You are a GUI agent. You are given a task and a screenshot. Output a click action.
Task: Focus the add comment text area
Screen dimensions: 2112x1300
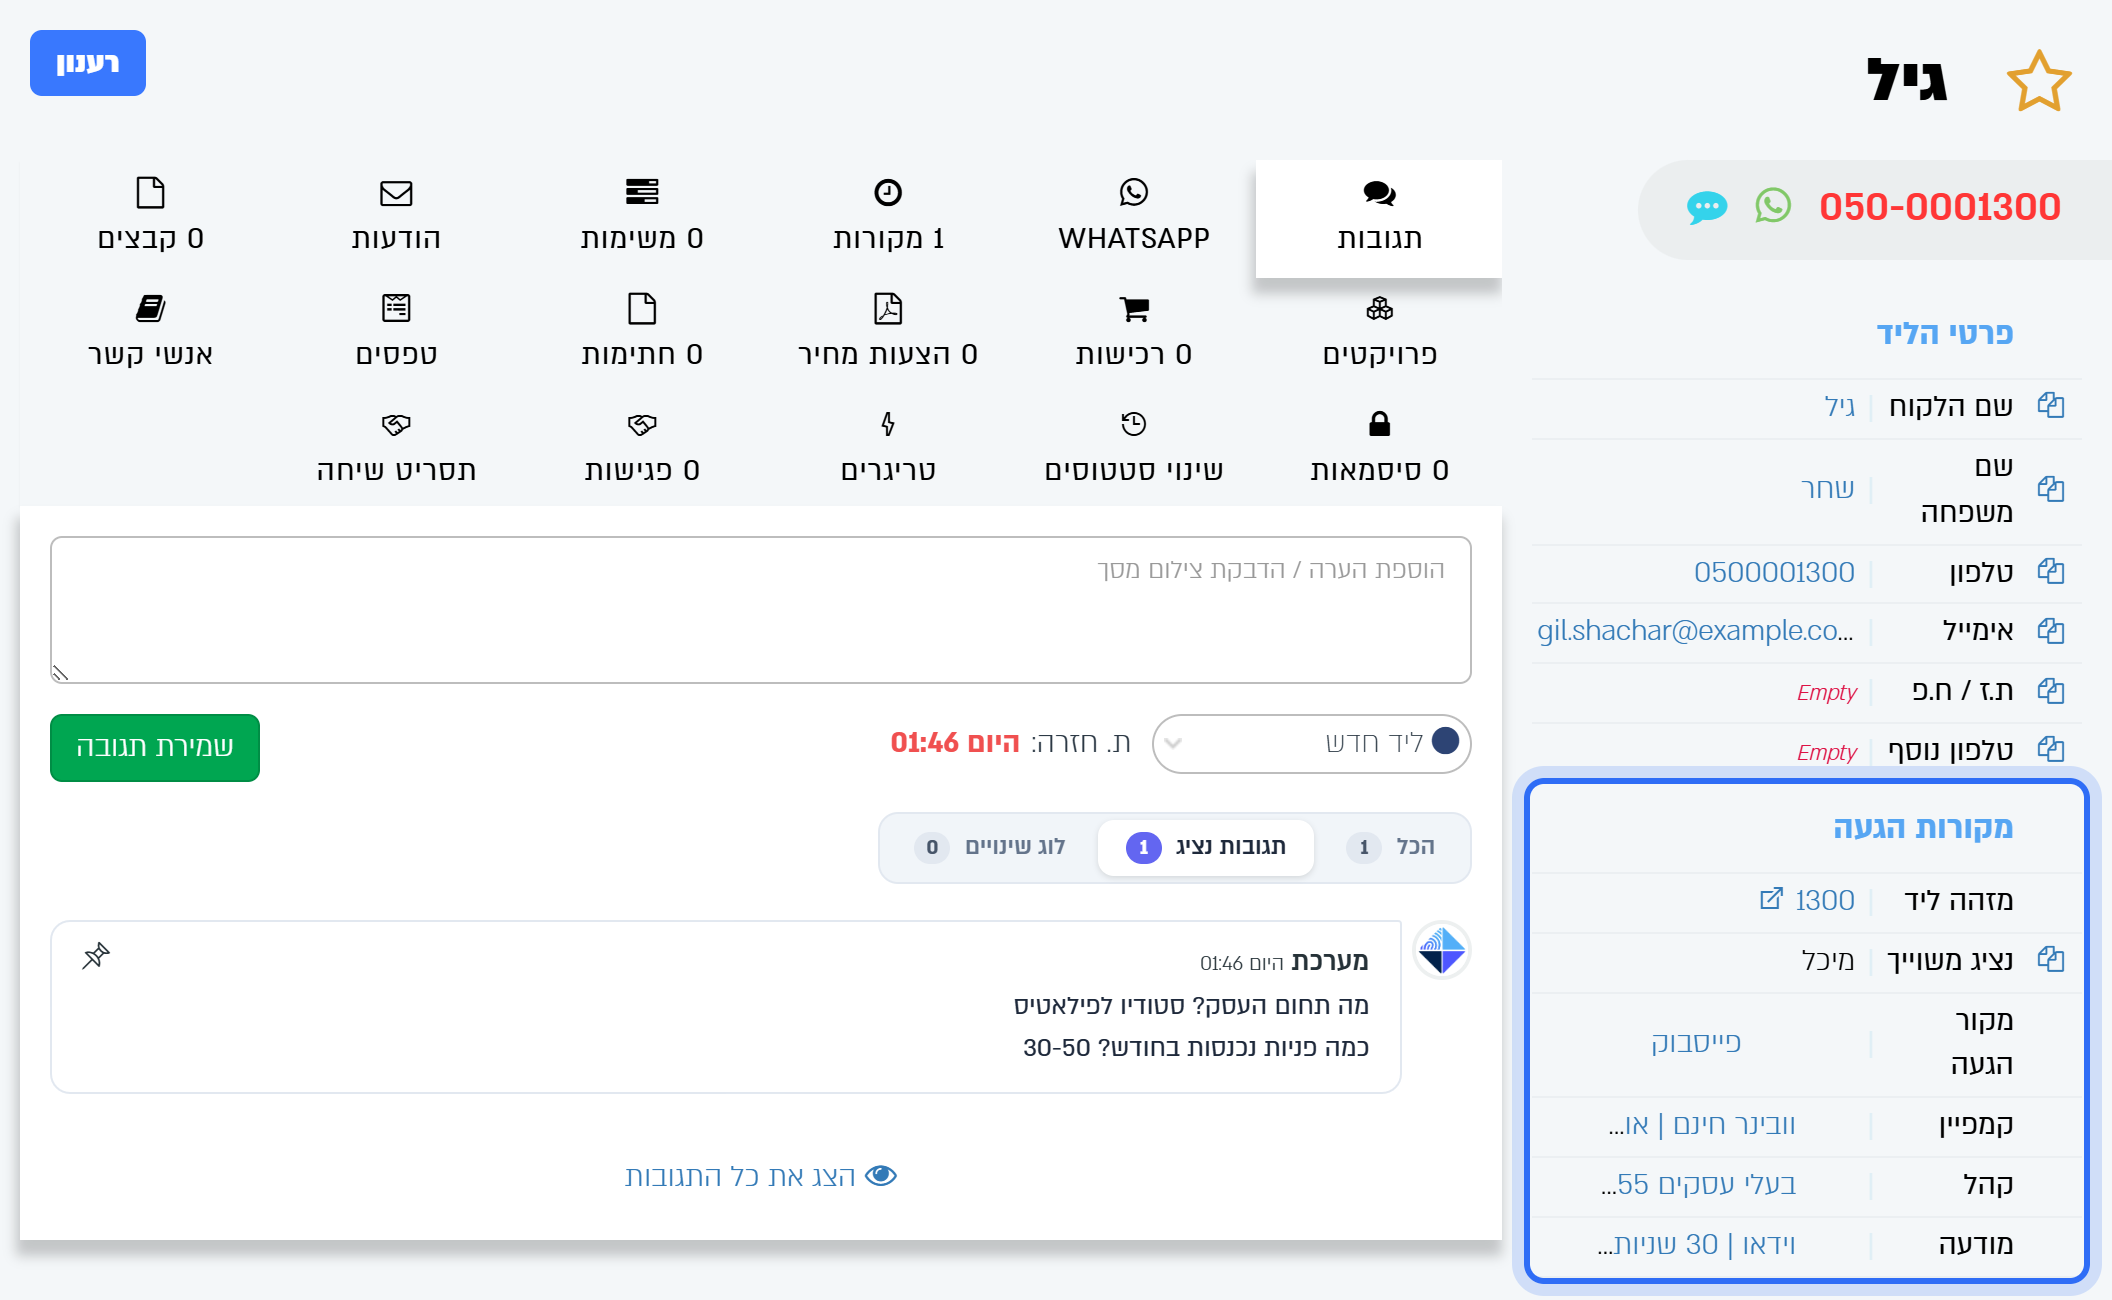761,610
